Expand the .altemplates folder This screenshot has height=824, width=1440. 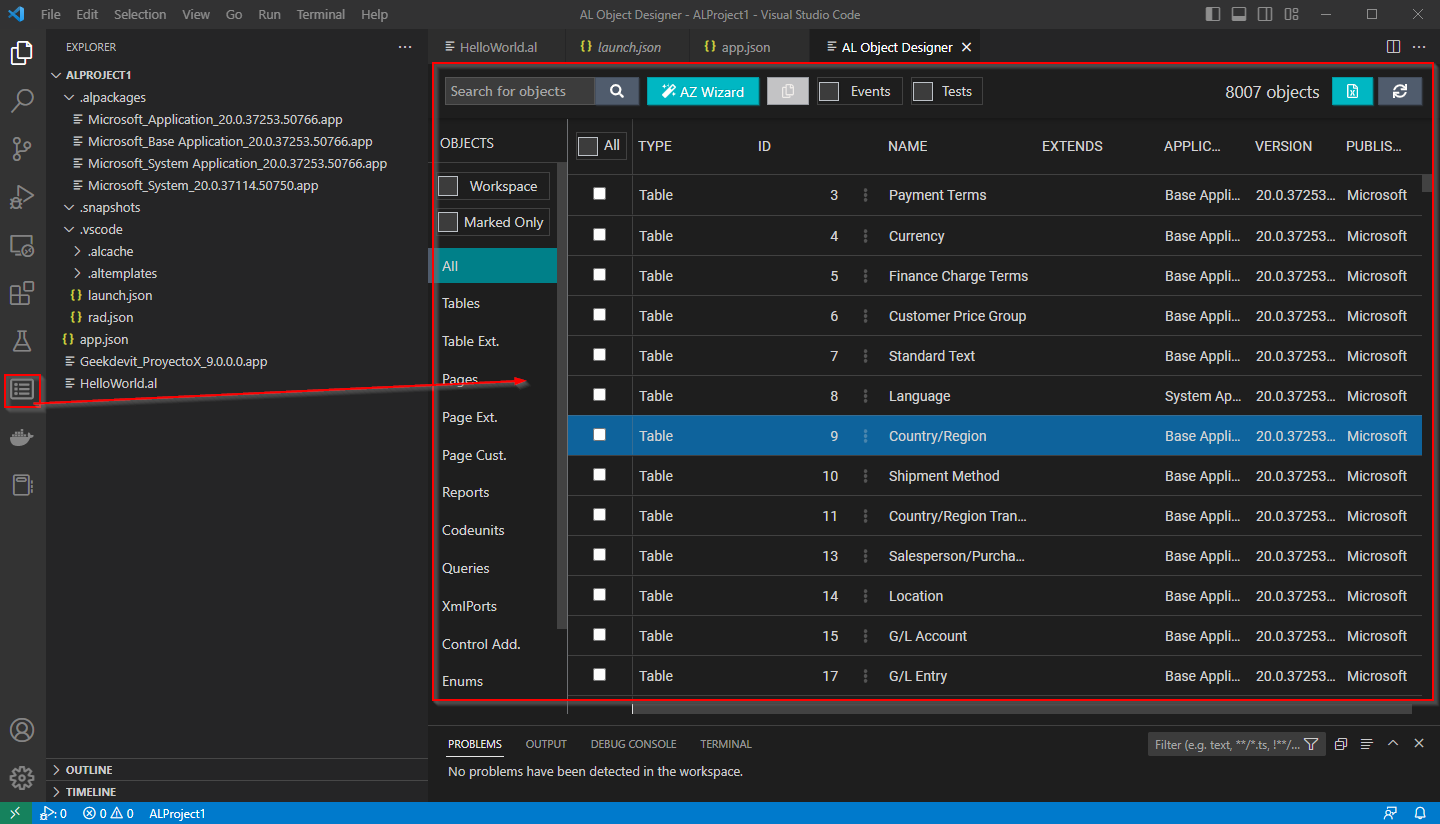(78, 274)
